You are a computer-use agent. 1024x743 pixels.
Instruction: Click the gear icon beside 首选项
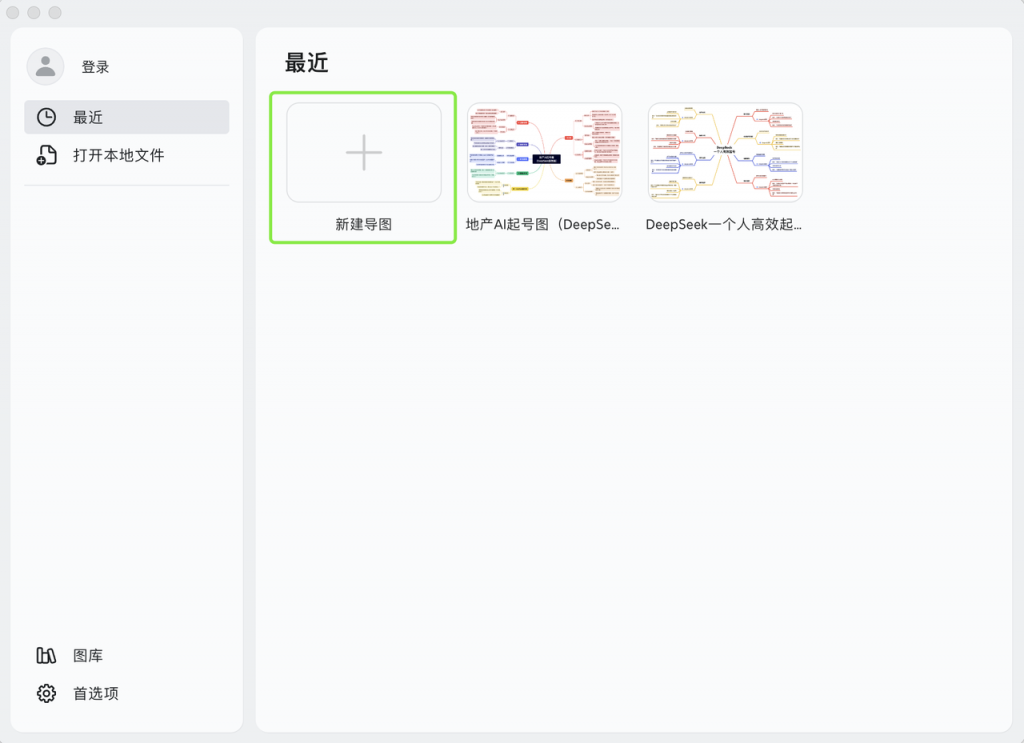pyautogui.click(x=46, y=693)
